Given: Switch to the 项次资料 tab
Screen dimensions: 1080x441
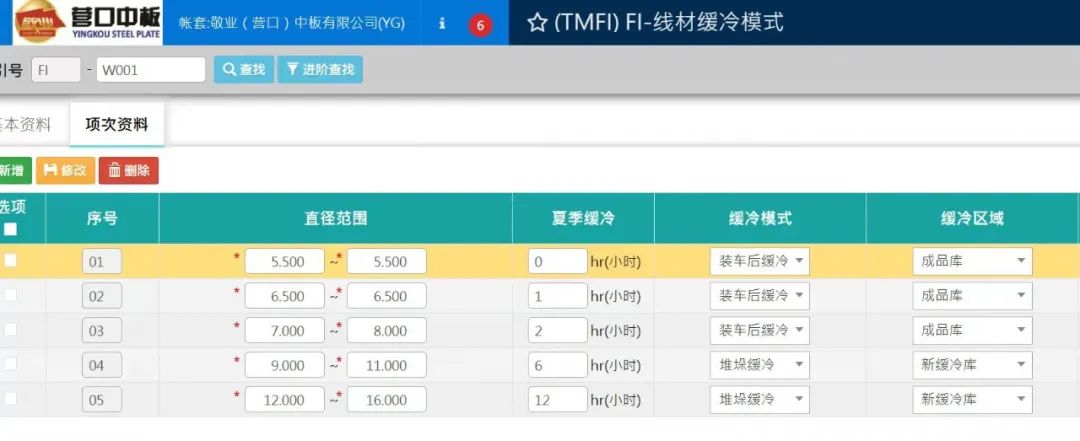Looking at the screenshot, I should [117, 125].
